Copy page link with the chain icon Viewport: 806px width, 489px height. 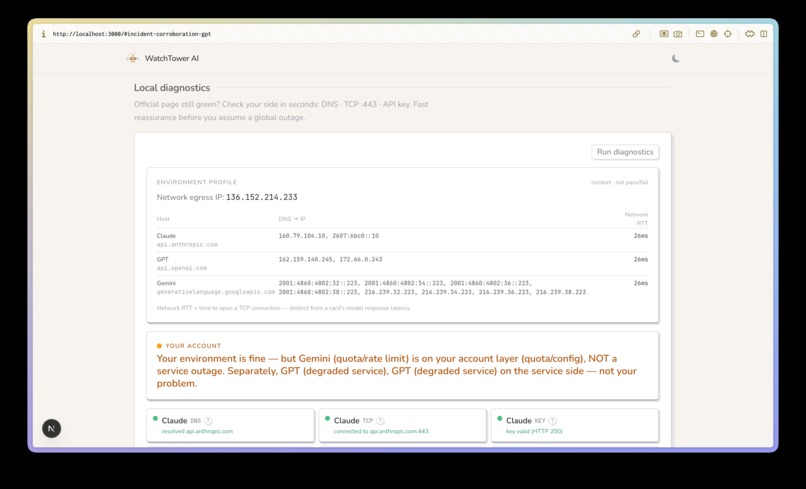pyautogui.click(x=636, y=34)
